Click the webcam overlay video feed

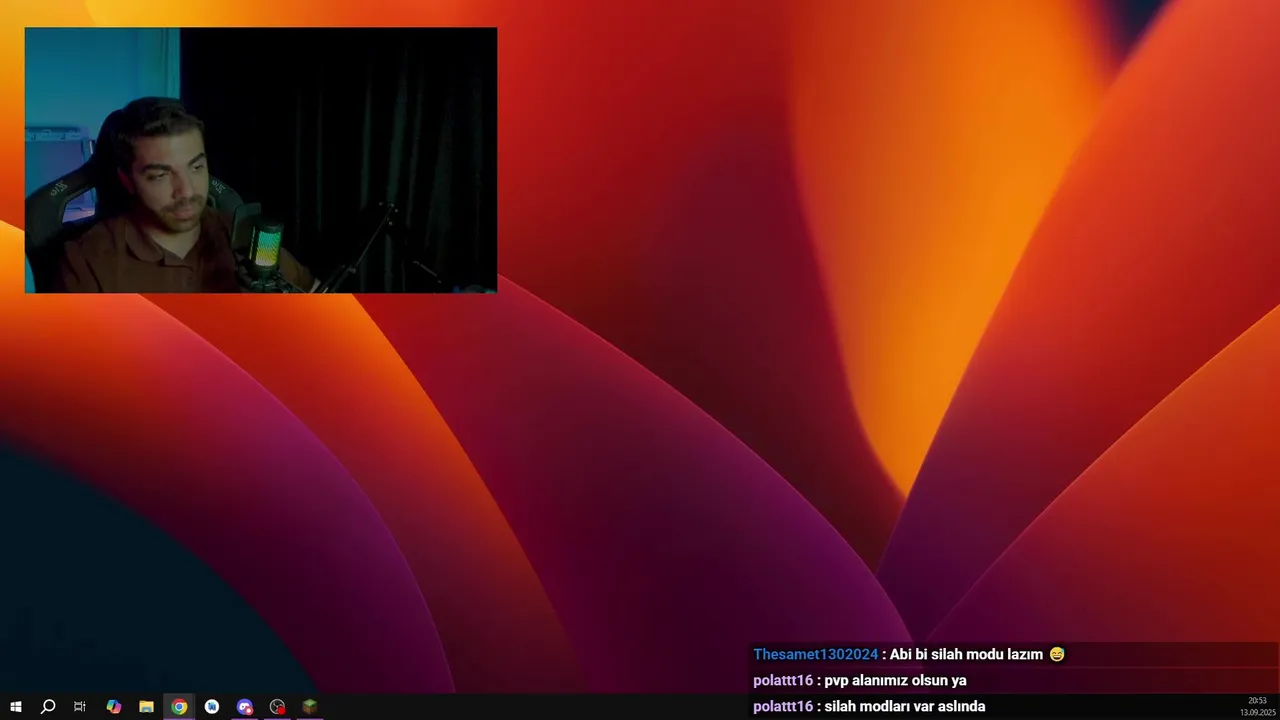pyautogui.click(x=261, y=160)
